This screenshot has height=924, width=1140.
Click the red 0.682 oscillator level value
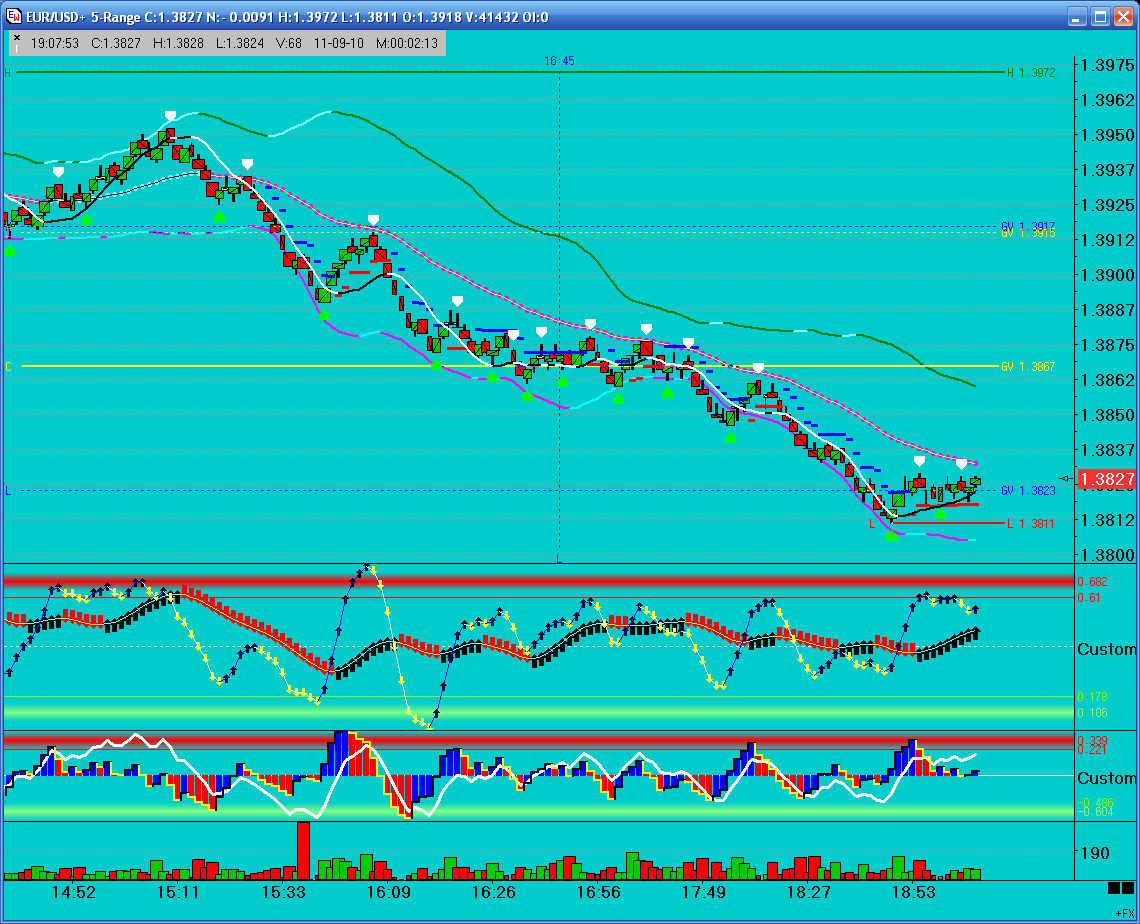1092,582
